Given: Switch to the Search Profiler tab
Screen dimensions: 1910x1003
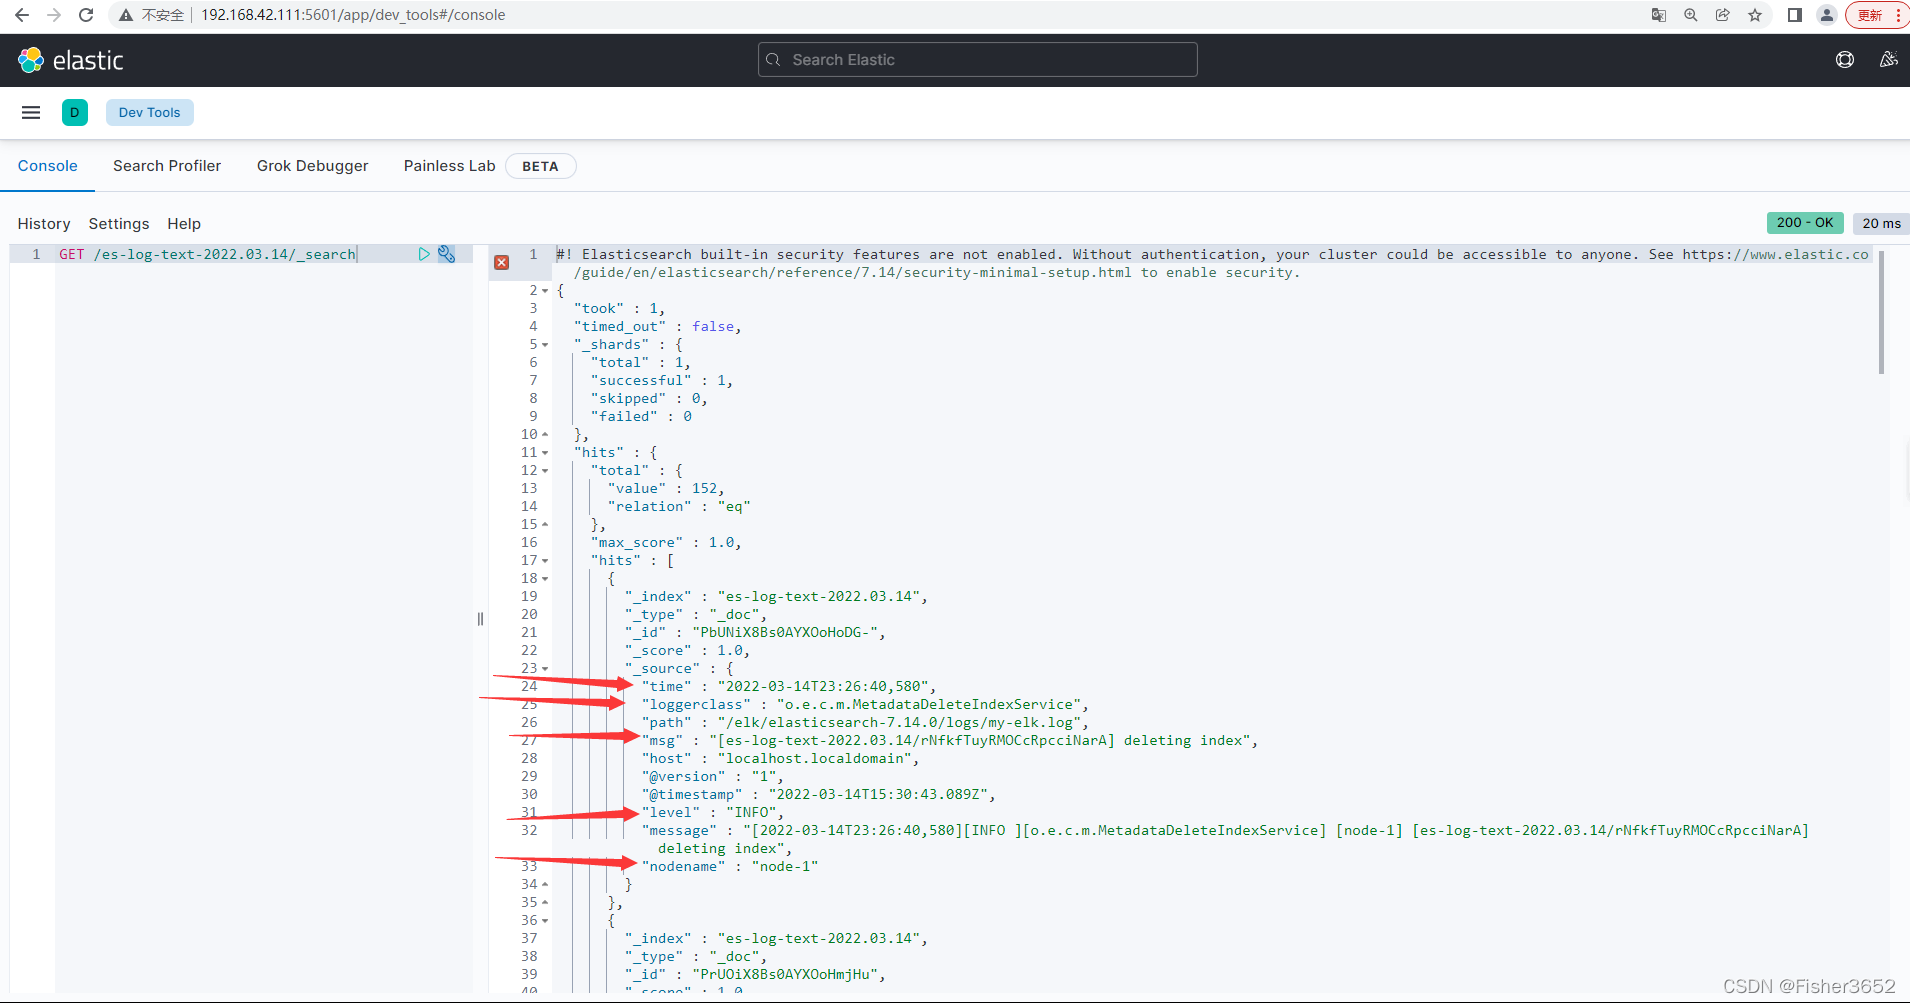Looking at the screenshot, I should pyautogui.click(x=167, y=166).
